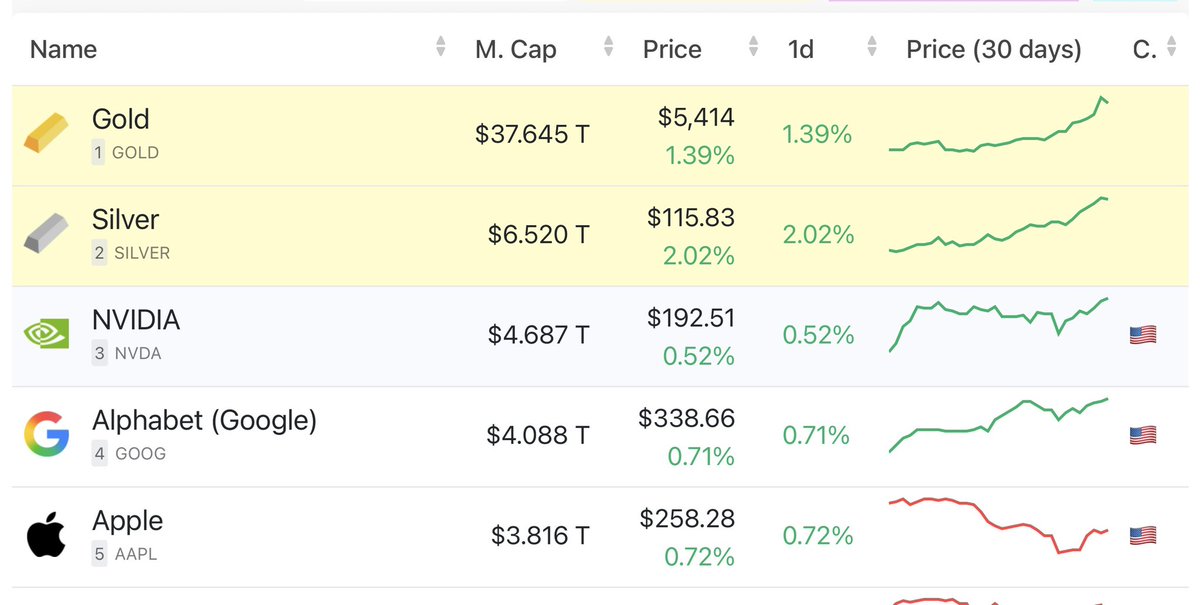Screen dimensions: 1200x605
Task: Click the Price (30 days) column header
Action: [x=994, y=49]
